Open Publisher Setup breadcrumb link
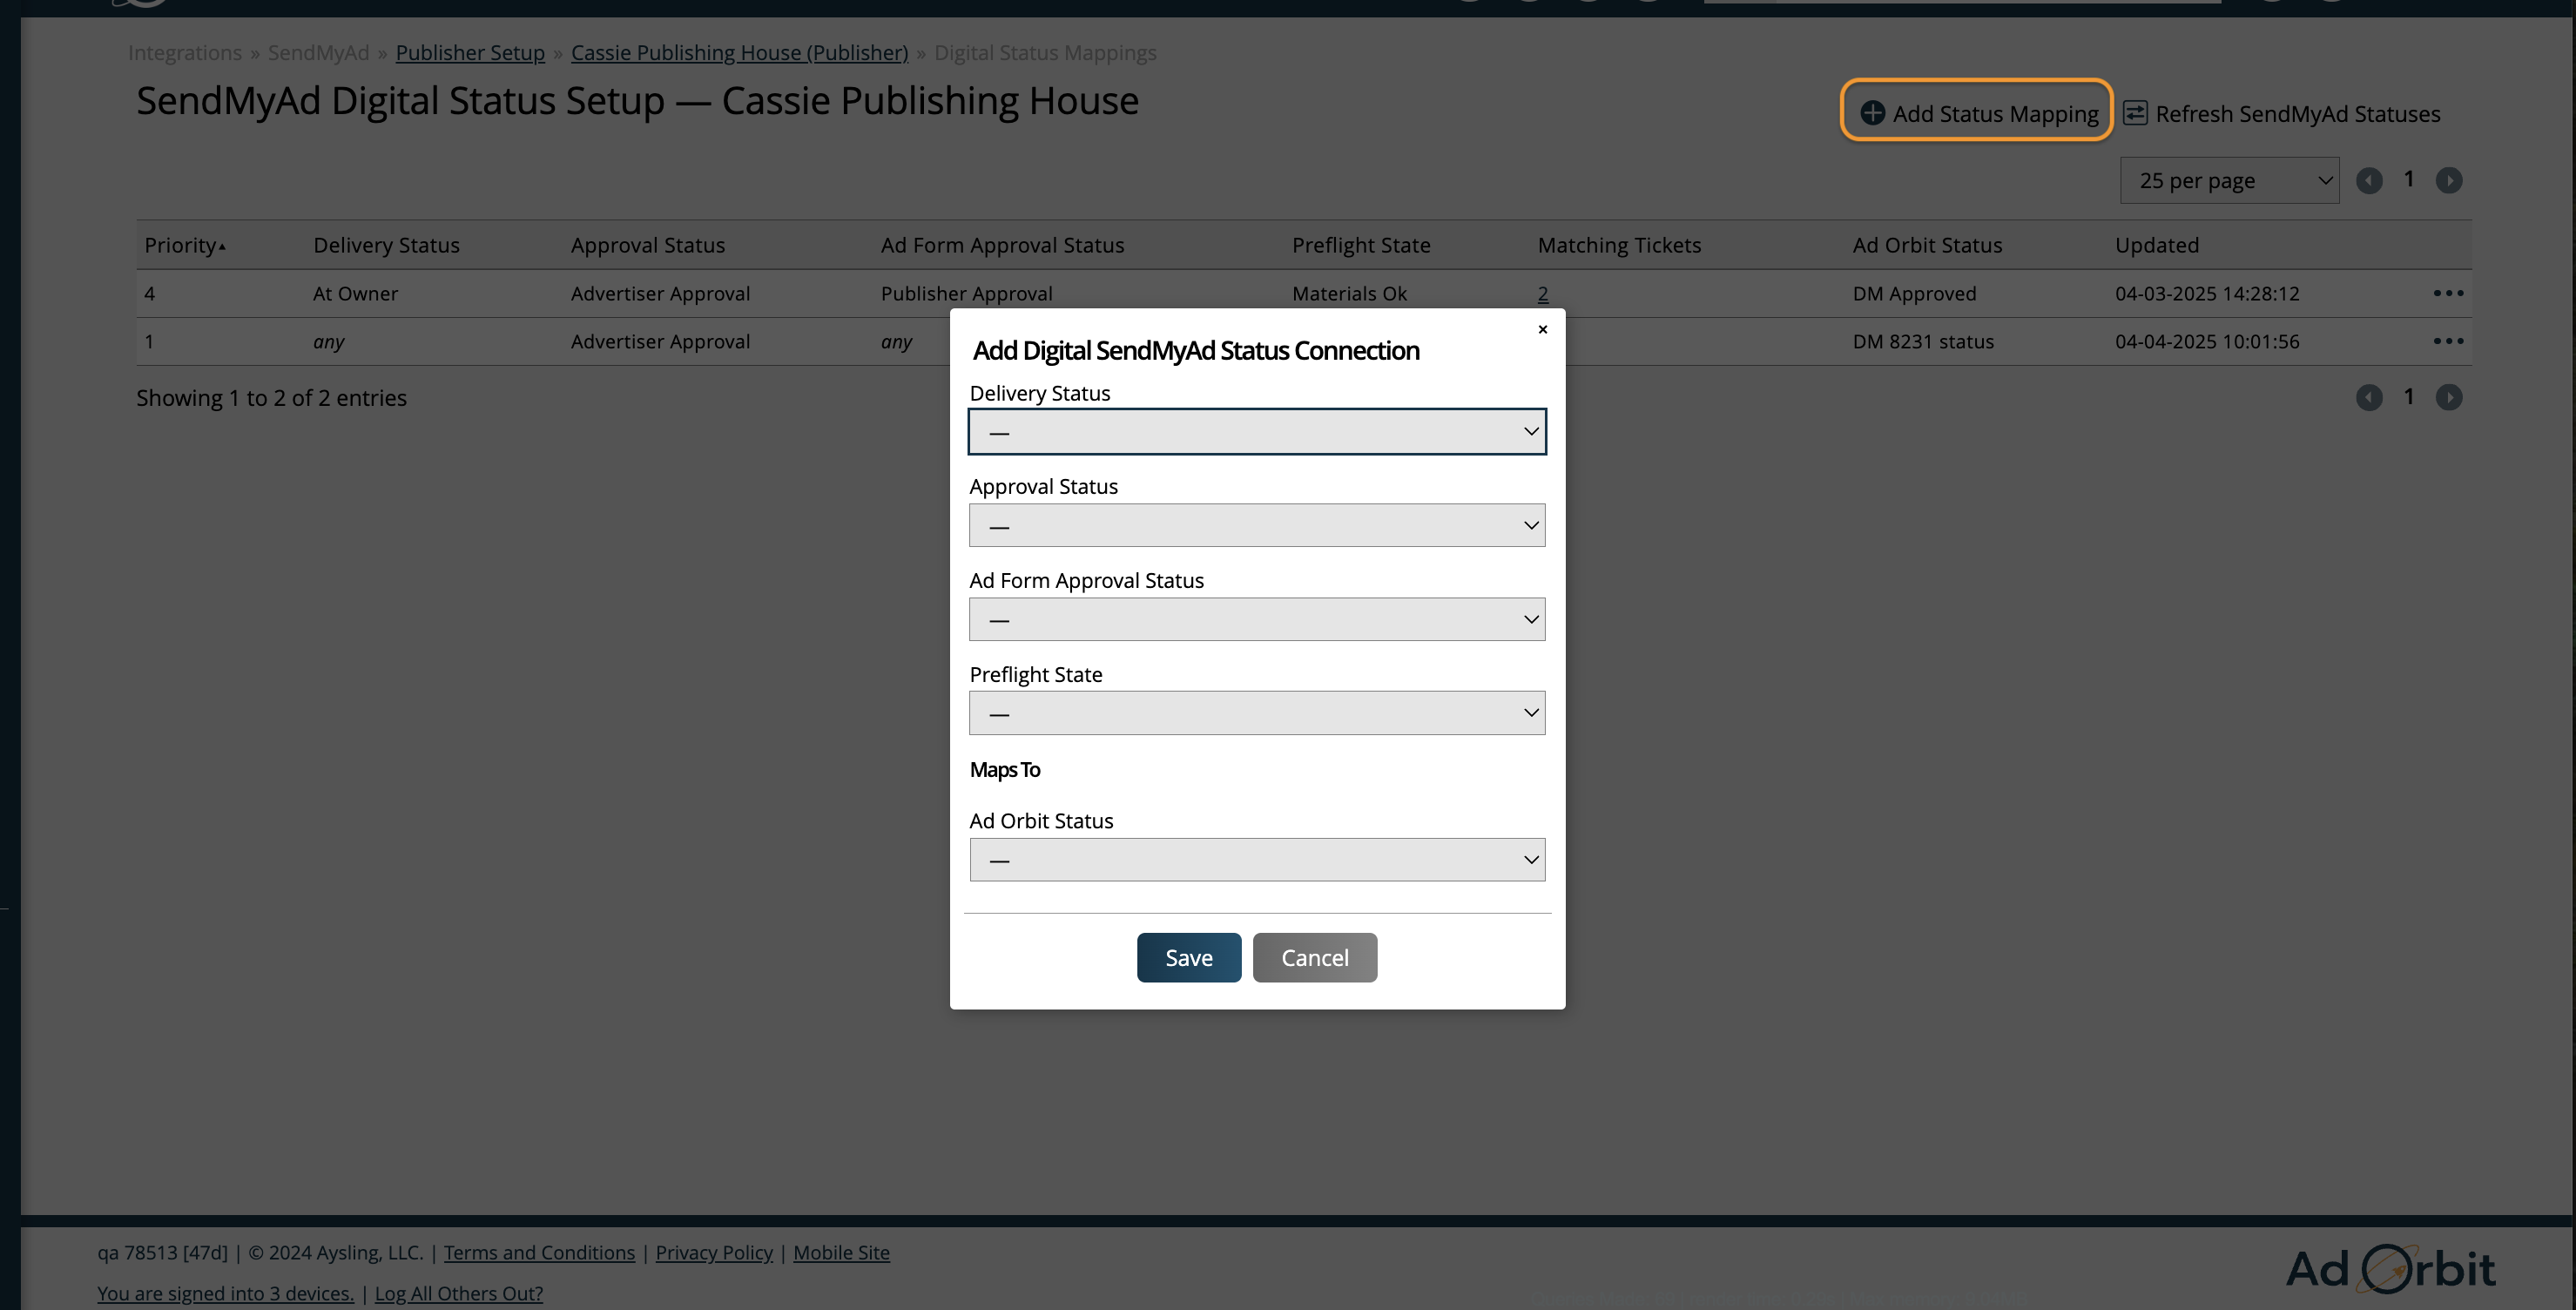 click(x=470, y=53)
